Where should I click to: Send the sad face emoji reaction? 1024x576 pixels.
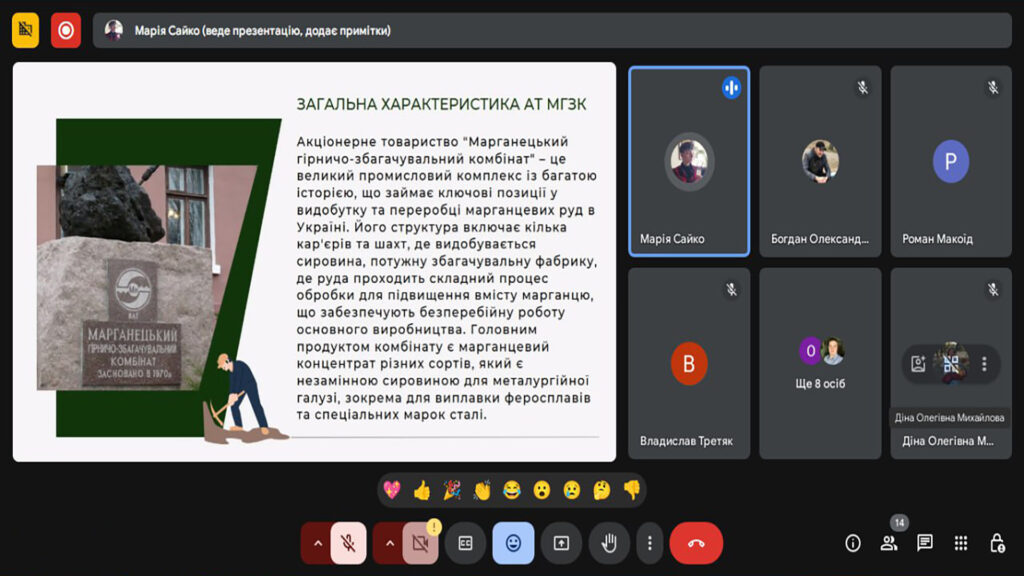(571, 490)
